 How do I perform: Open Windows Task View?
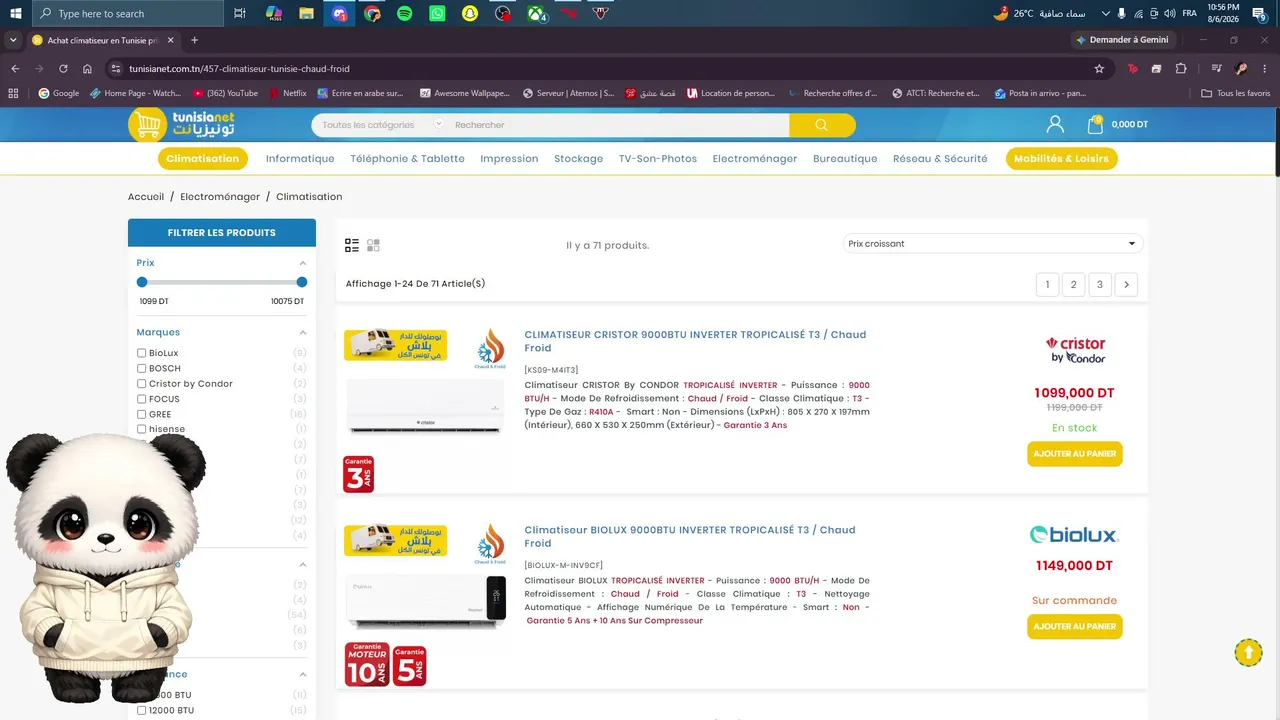pyautogui.click(x=240, y=13)
